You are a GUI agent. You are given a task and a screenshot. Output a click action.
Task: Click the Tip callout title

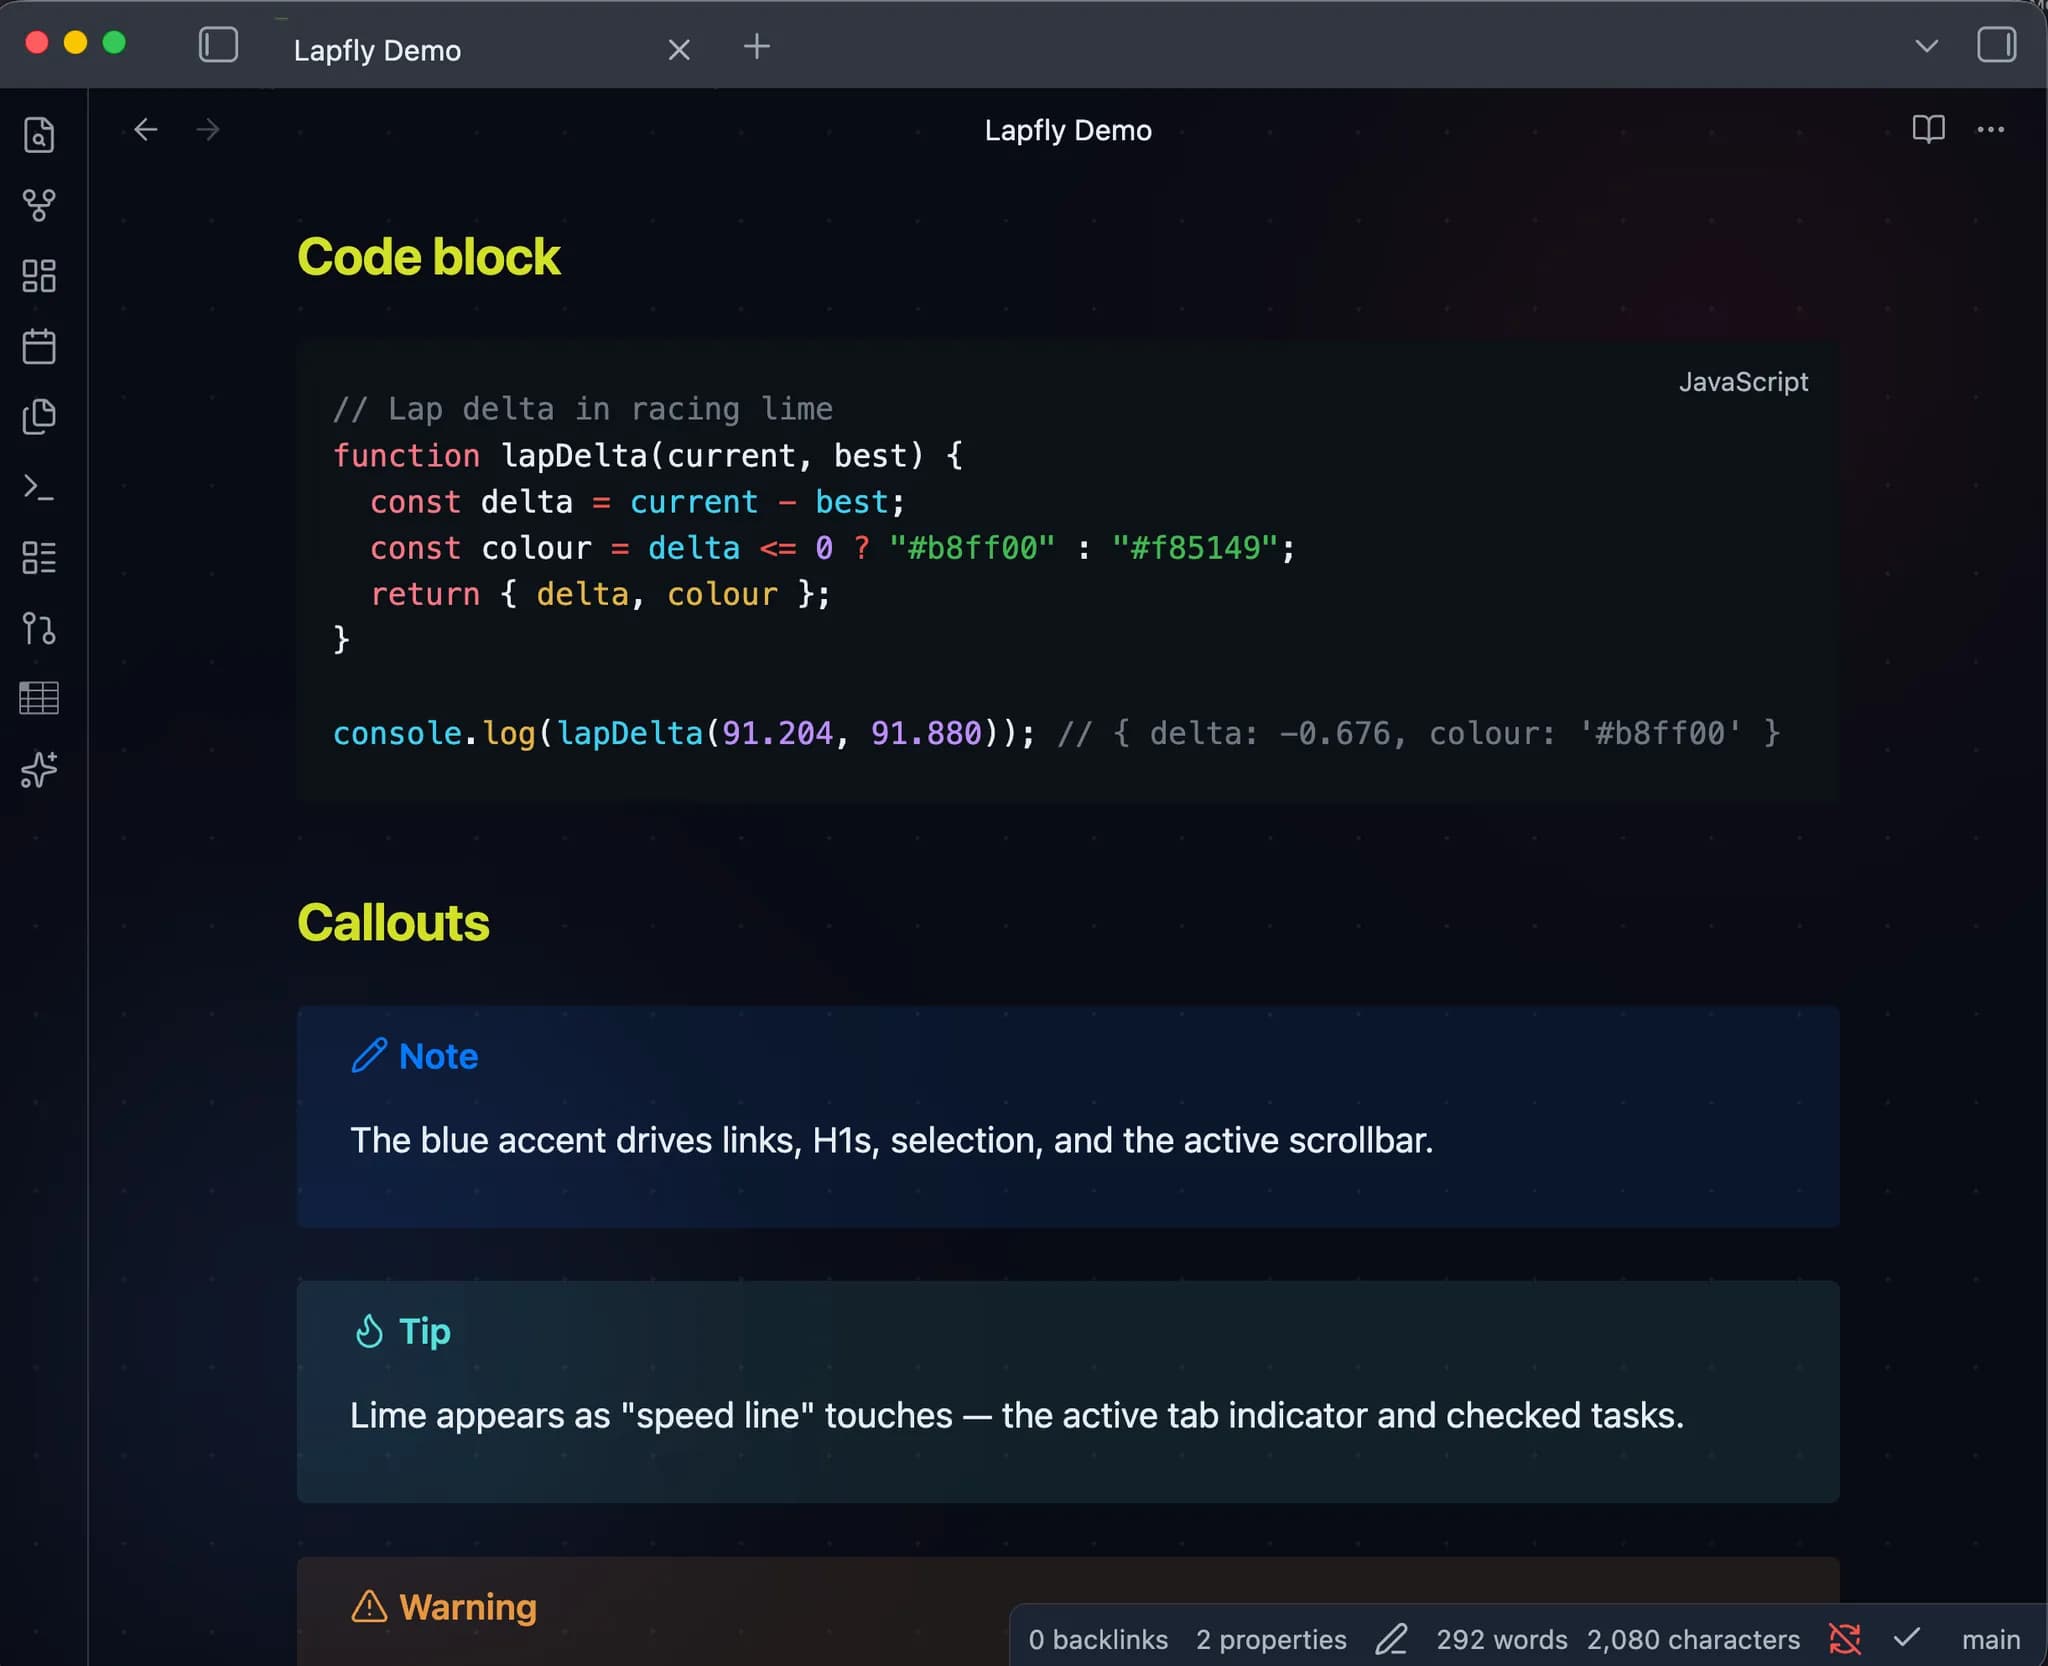point(425,1332)
